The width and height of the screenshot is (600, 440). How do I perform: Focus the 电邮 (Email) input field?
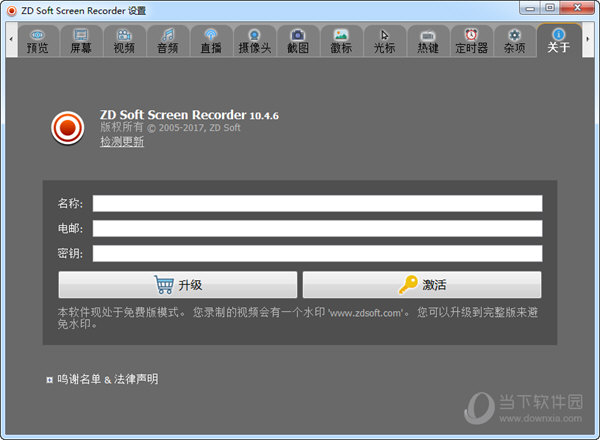click(317, 228)
